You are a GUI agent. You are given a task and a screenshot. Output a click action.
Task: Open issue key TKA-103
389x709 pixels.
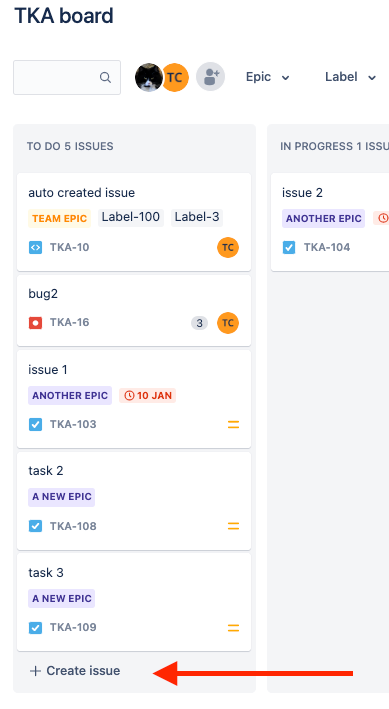coord(73,424)
